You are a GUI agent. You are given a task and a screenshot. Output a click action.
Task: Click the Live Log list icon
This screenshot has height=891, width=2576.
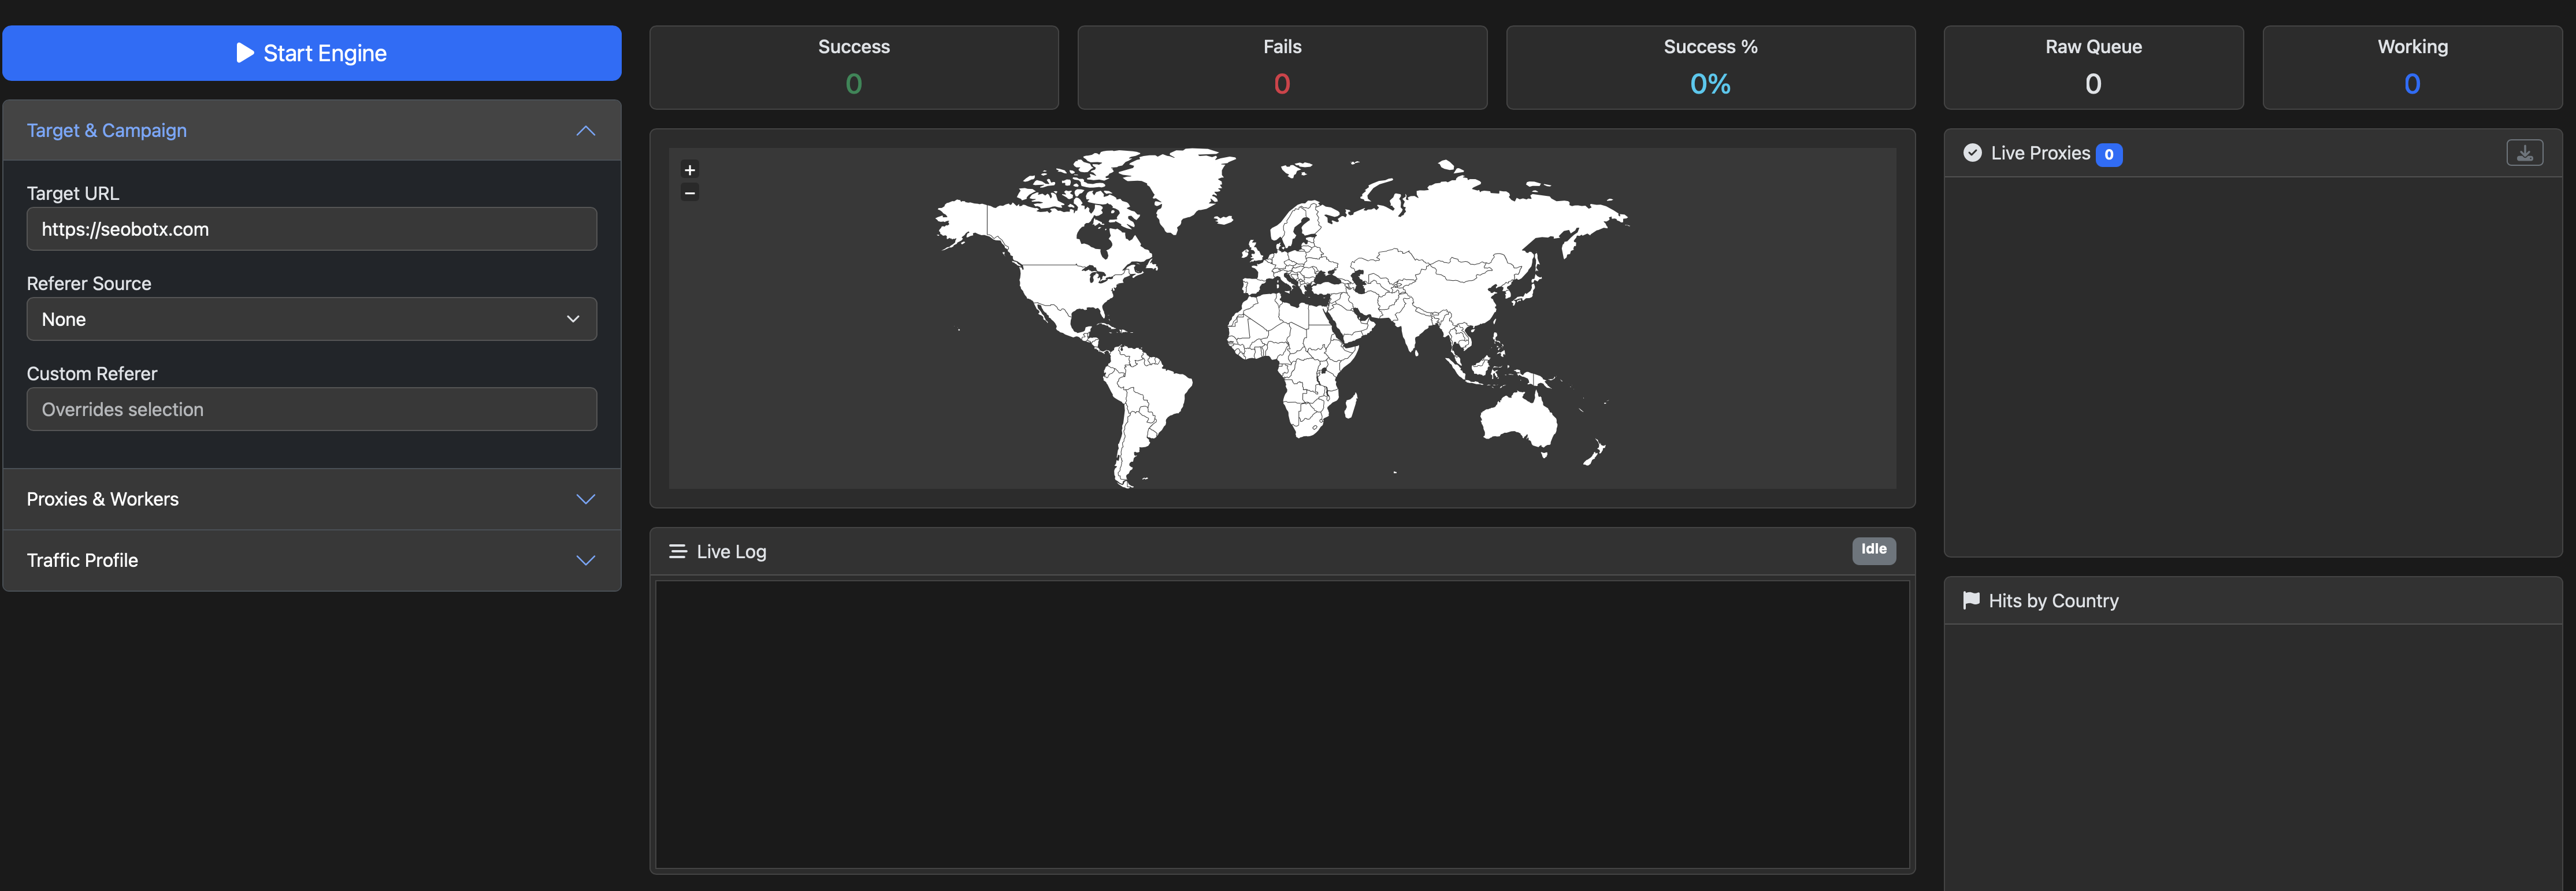[x=678, y=551]
